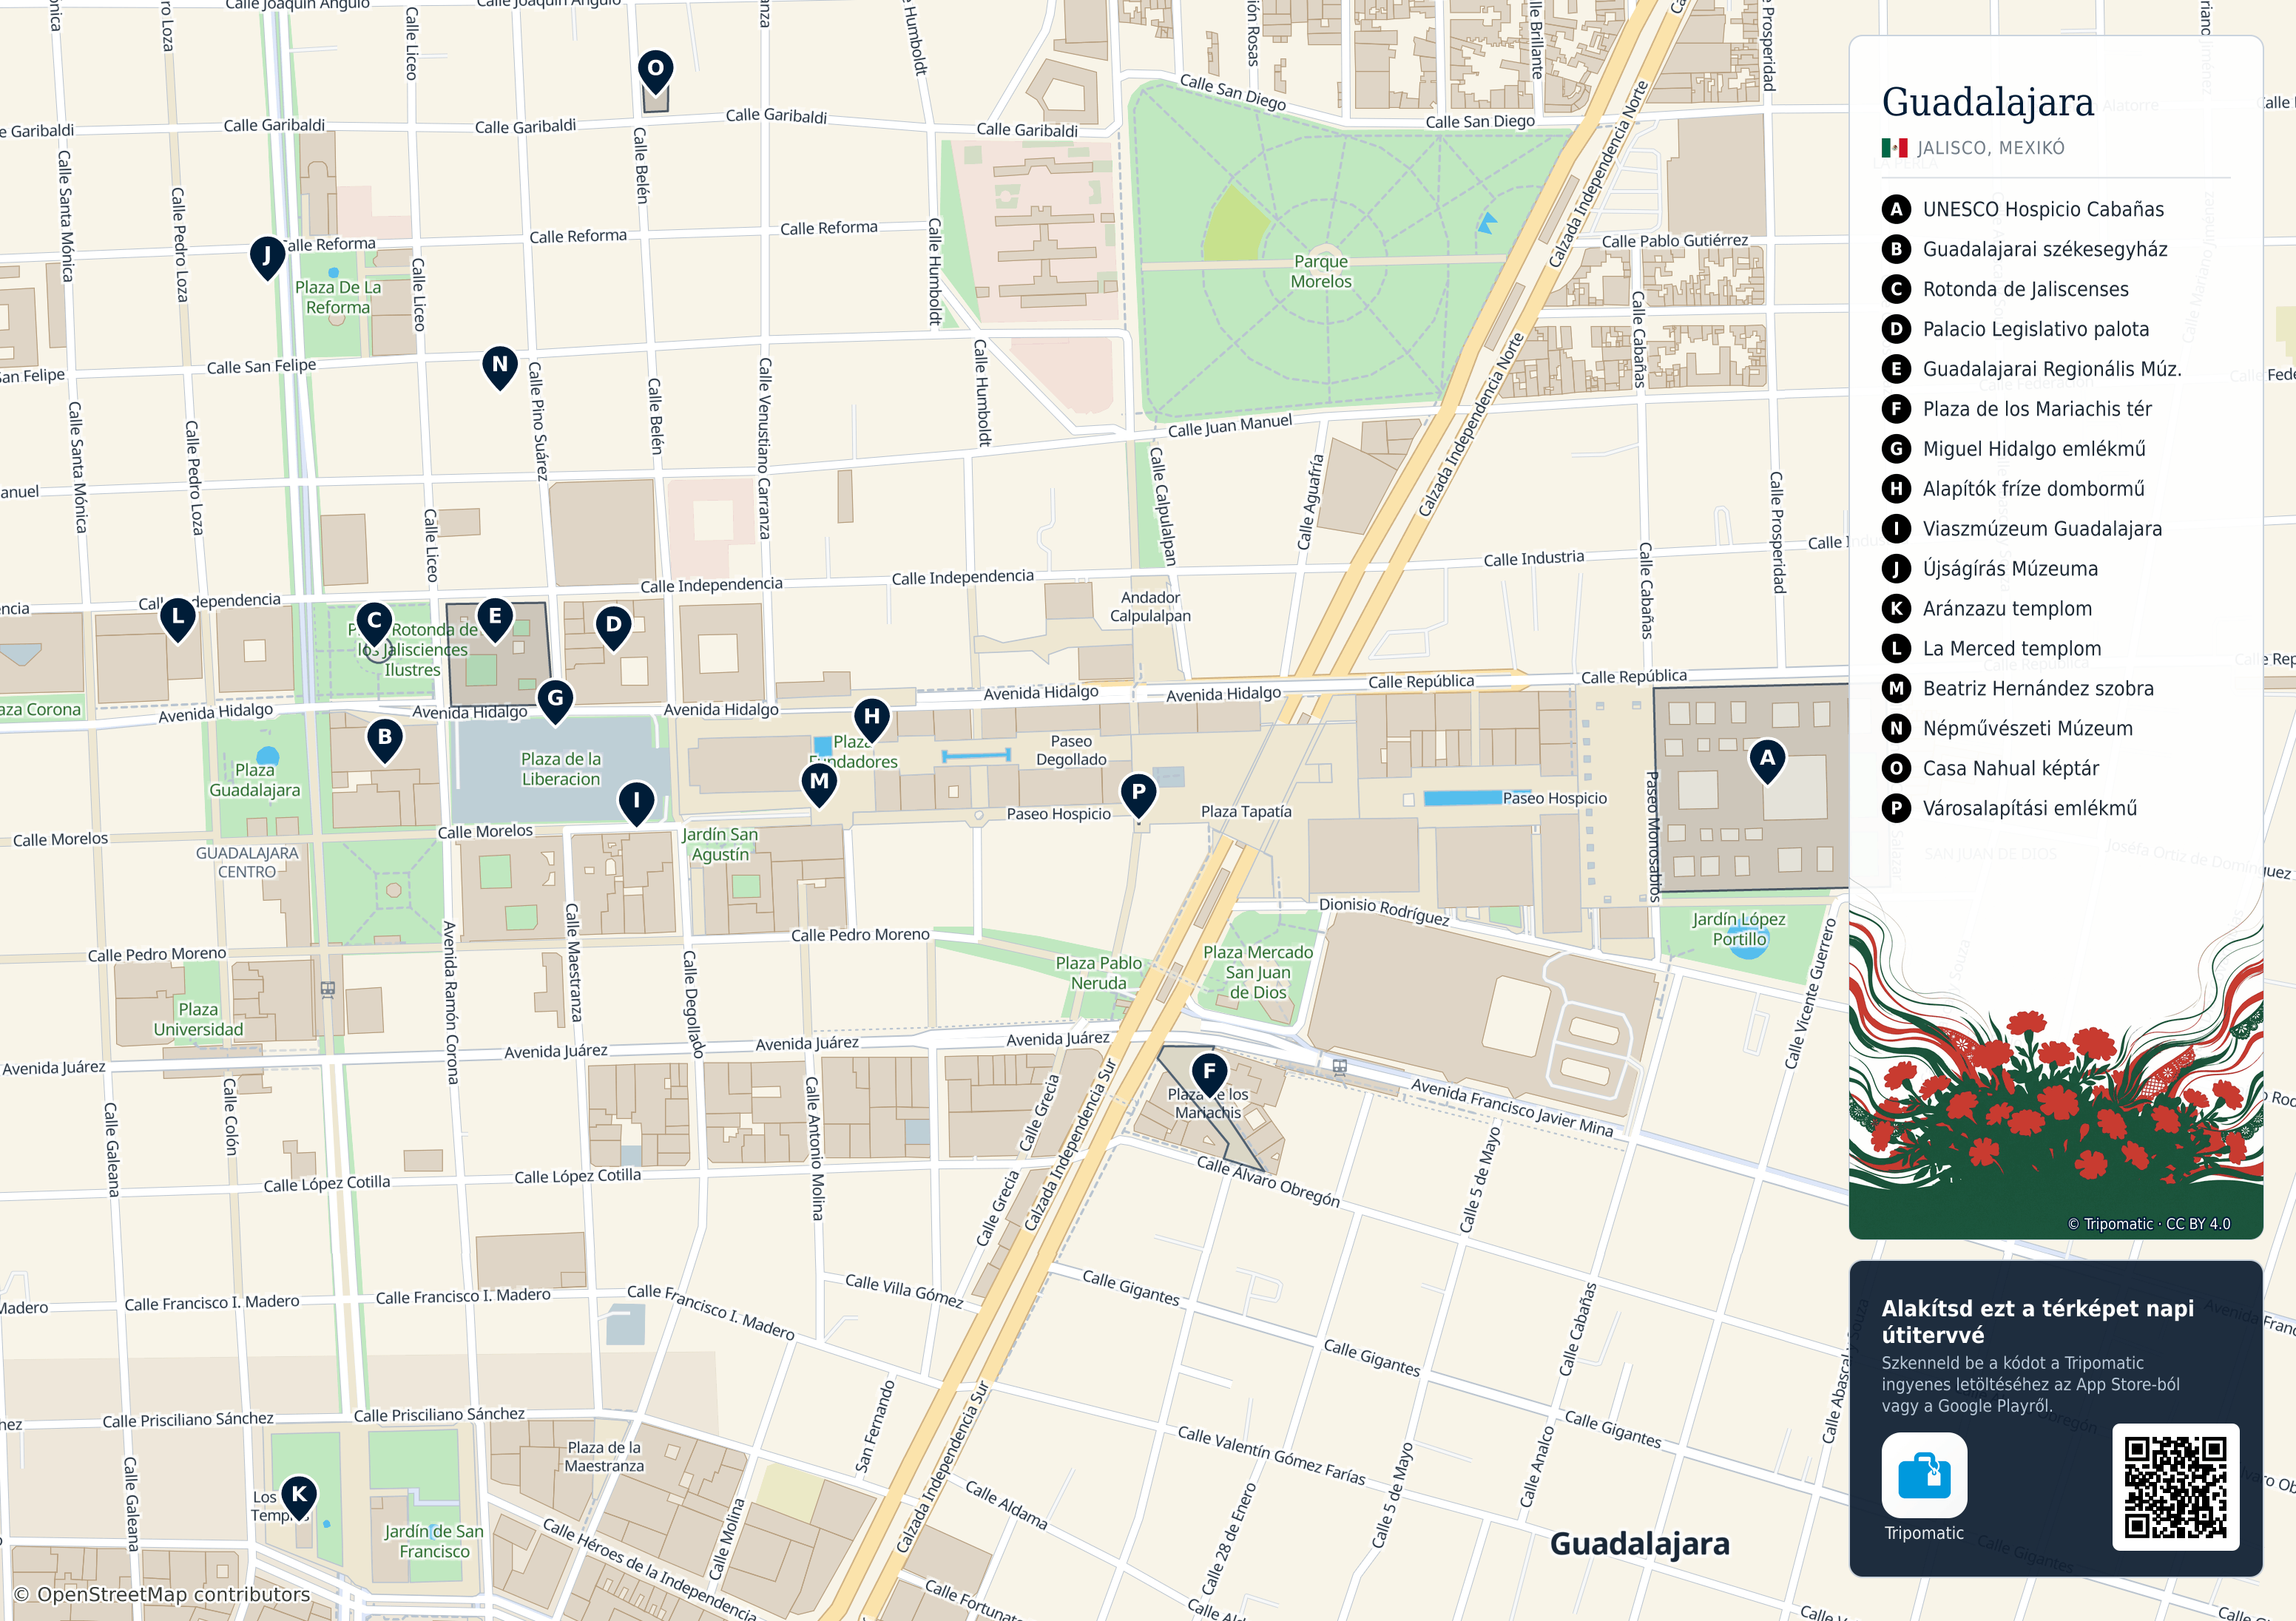Select map pin K near Jardín de San Francisco
The height and width of the screenshot is (1621, 2296).
(x=299, y=1497)
